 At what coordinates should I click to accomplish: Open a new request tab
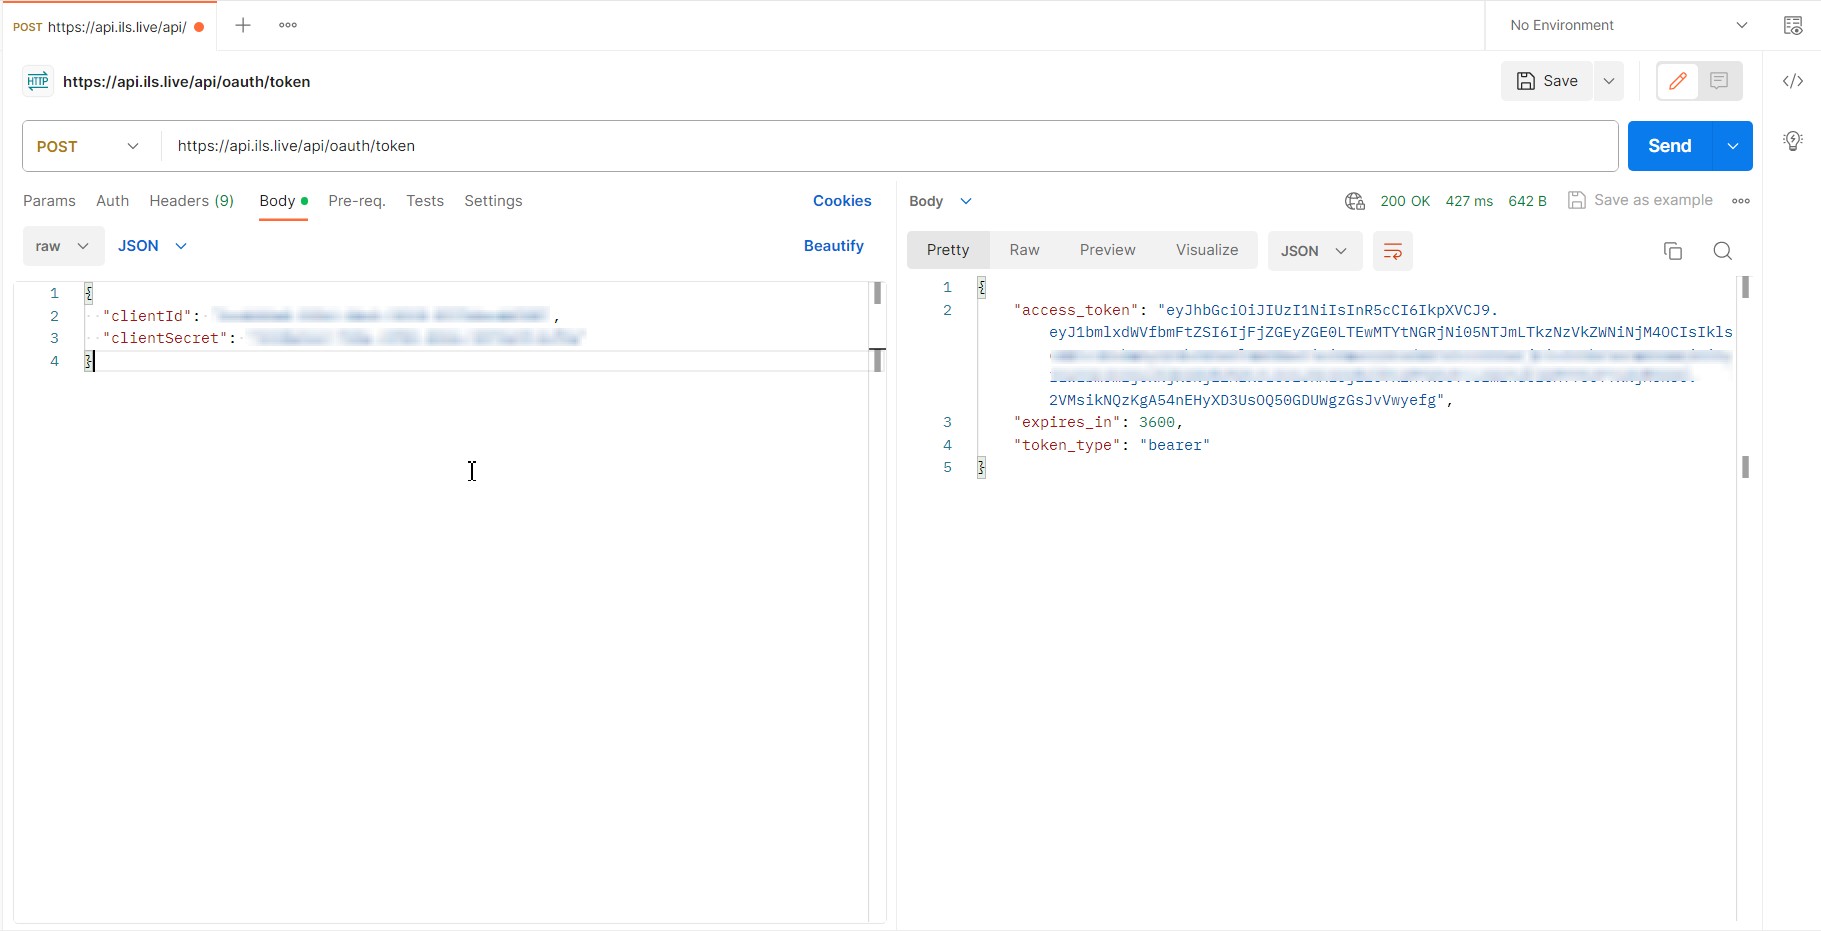(242, 24)
